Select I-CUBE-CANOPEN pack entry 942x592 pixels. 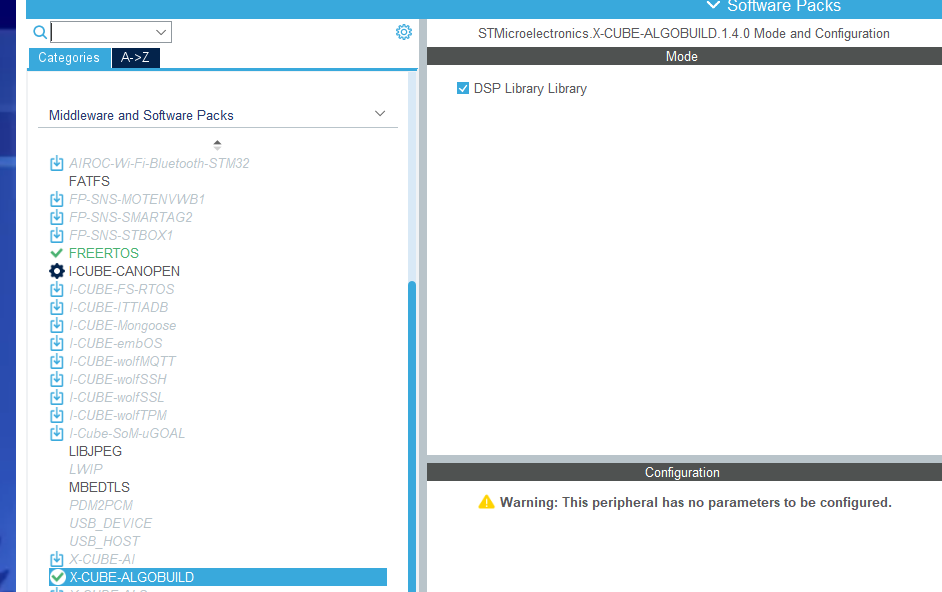click(x=124, y=271)
